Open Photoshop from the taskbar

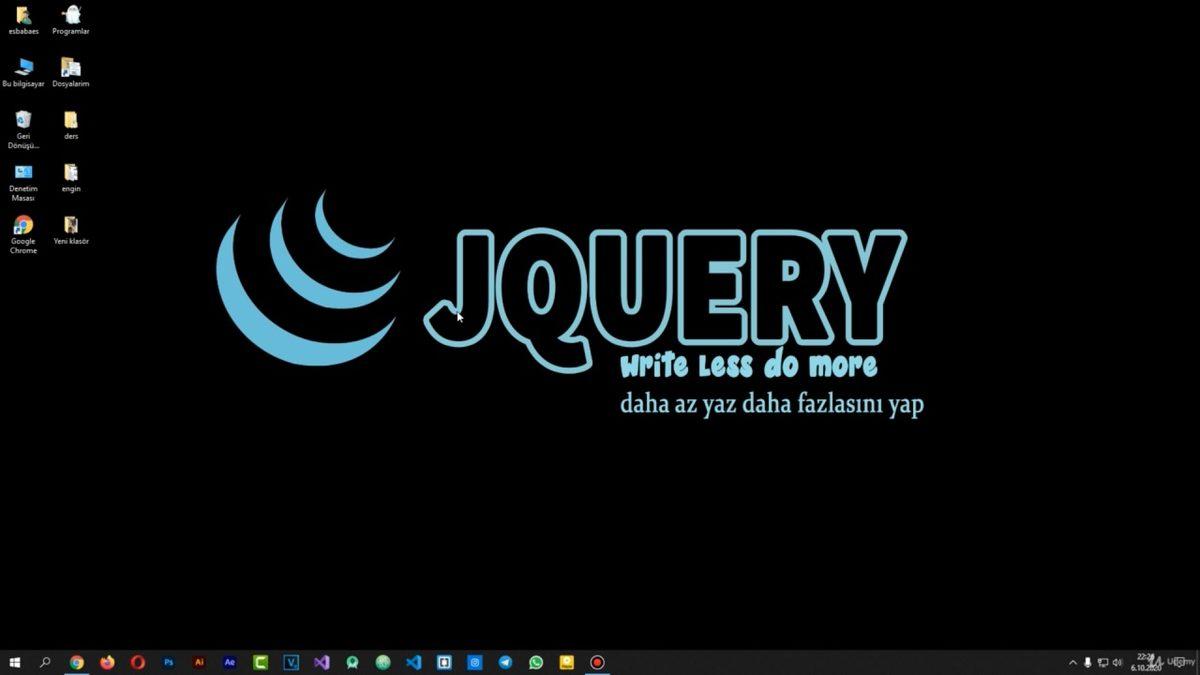[168, 662]
